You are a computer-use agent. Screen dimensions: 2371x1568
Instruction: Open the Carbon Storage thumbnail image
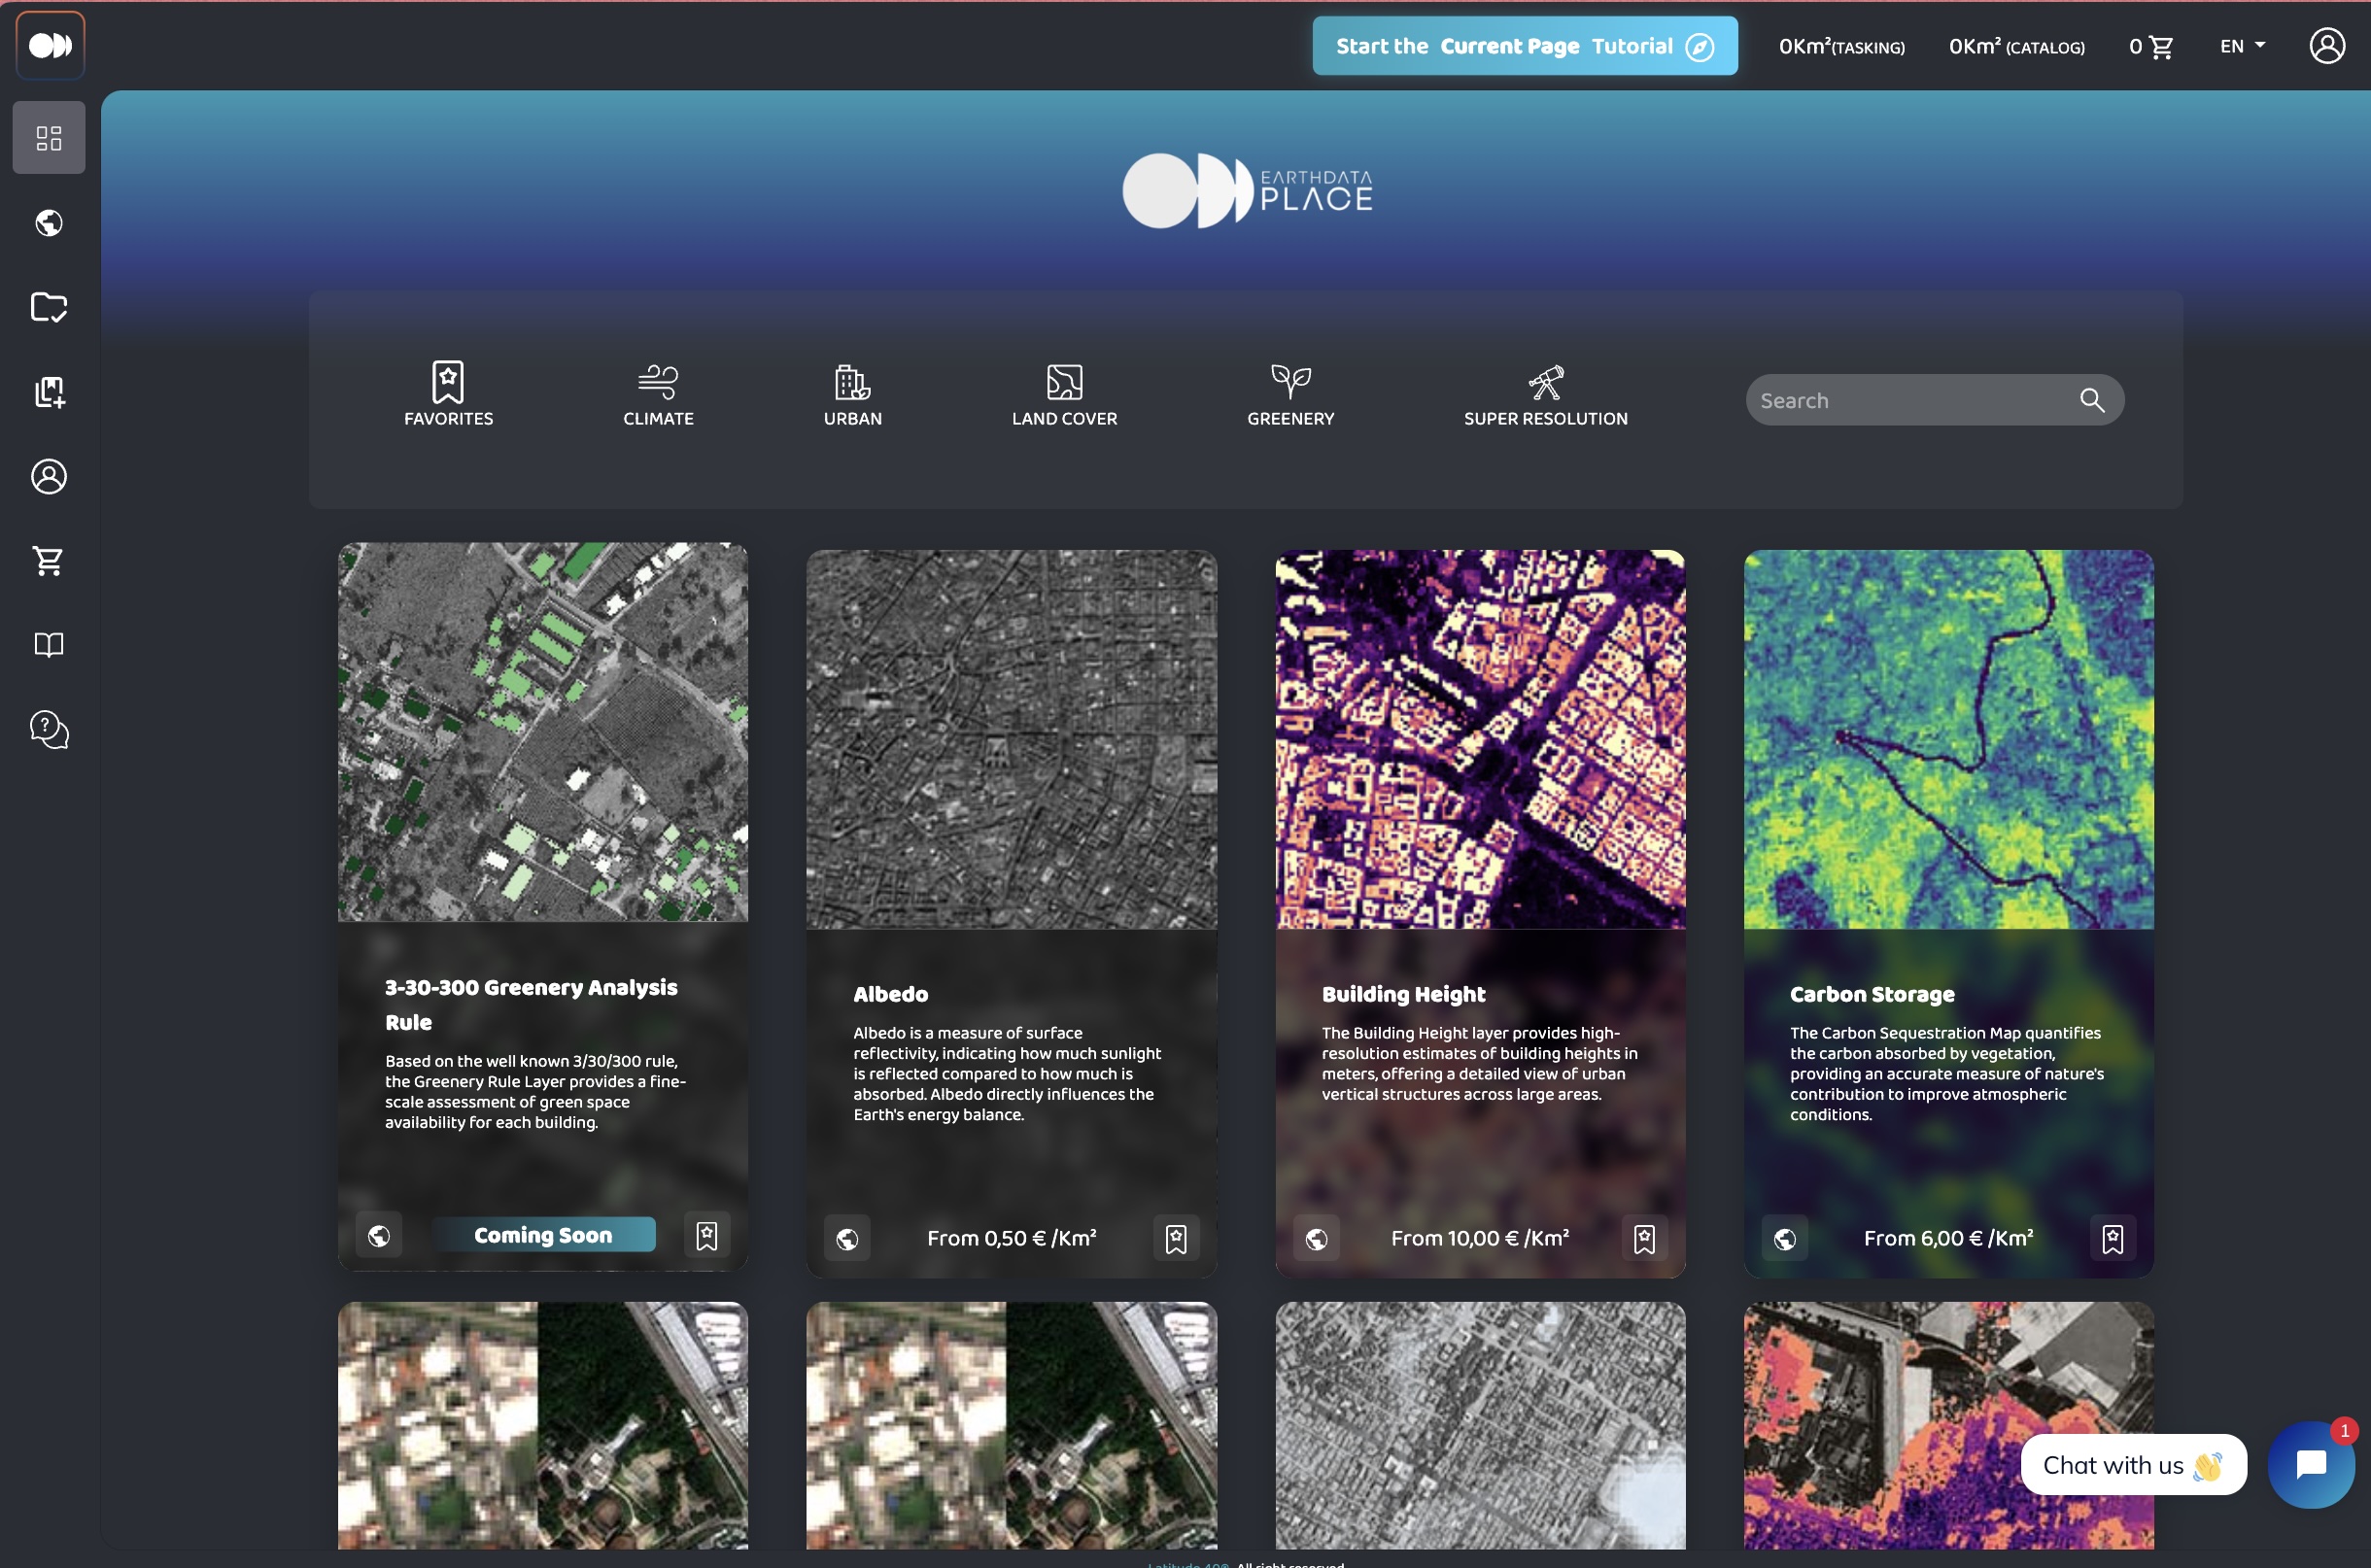(1948, 739)
